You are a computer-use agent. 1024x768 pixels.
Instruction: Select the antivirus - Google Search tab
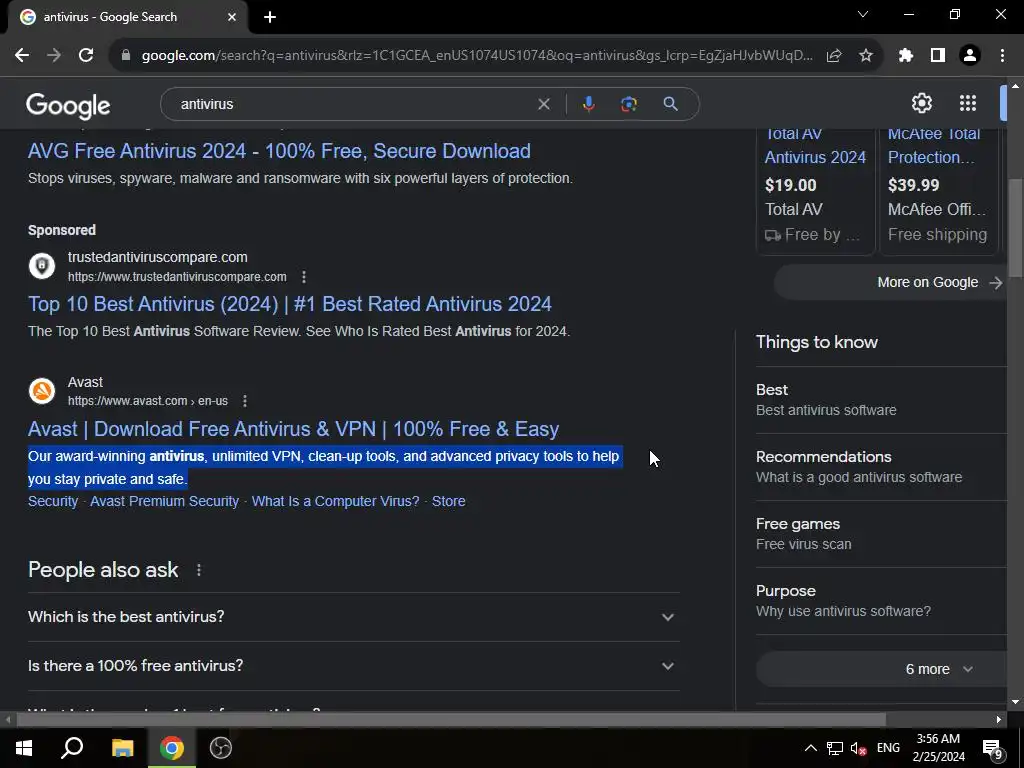[x=127, y=17]
